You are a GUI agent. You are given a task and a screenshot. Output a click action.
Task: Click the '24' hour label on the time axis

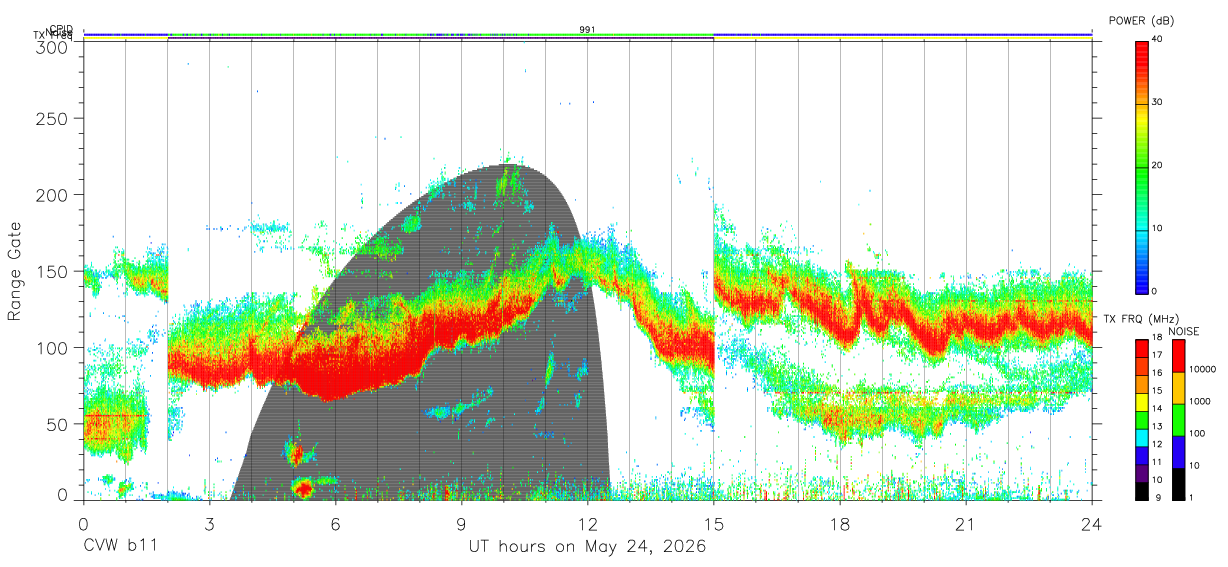(x=1092, y=524)
